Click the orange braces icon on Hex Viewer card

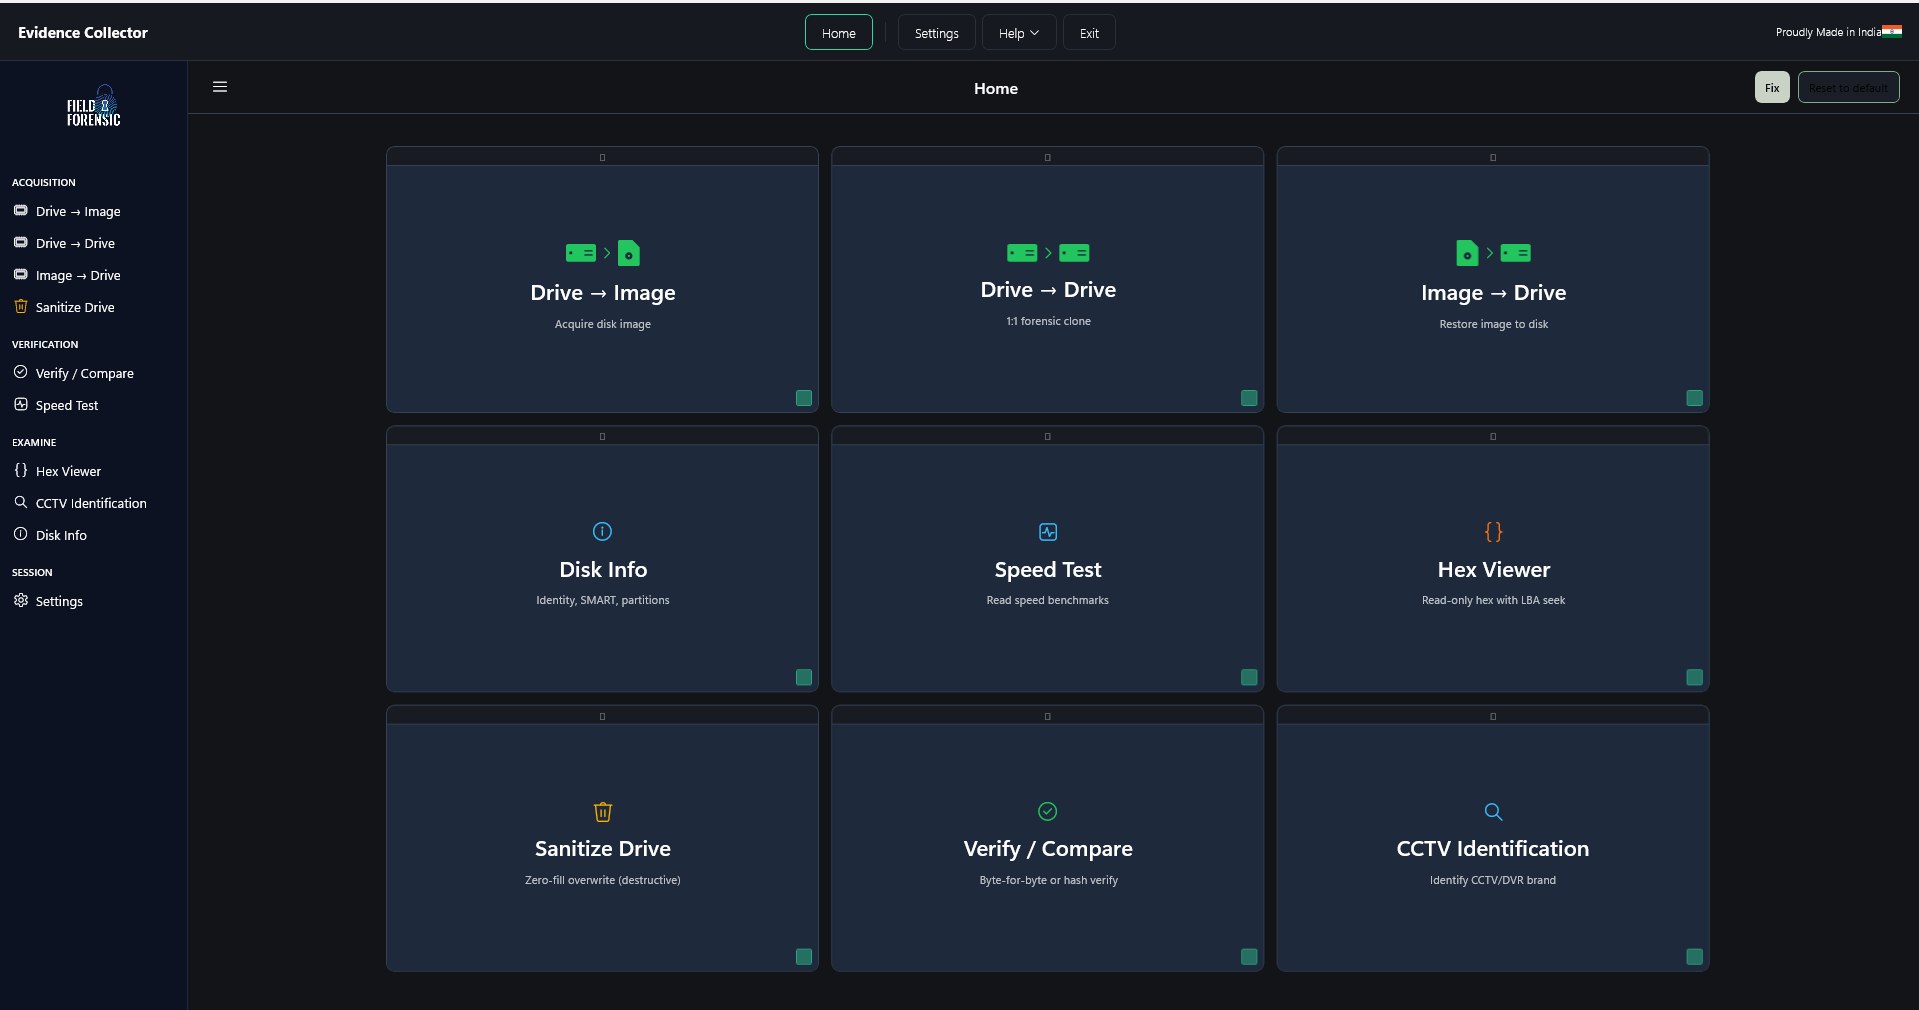(1493, 531)
